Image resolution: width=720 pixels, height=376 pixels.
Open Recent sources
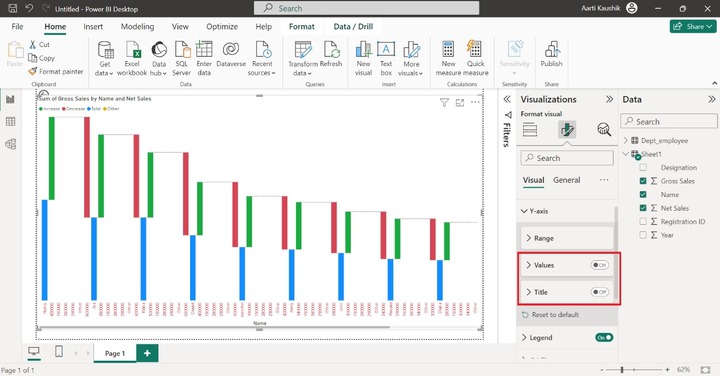pyautogui.click(x=262, y=58)
